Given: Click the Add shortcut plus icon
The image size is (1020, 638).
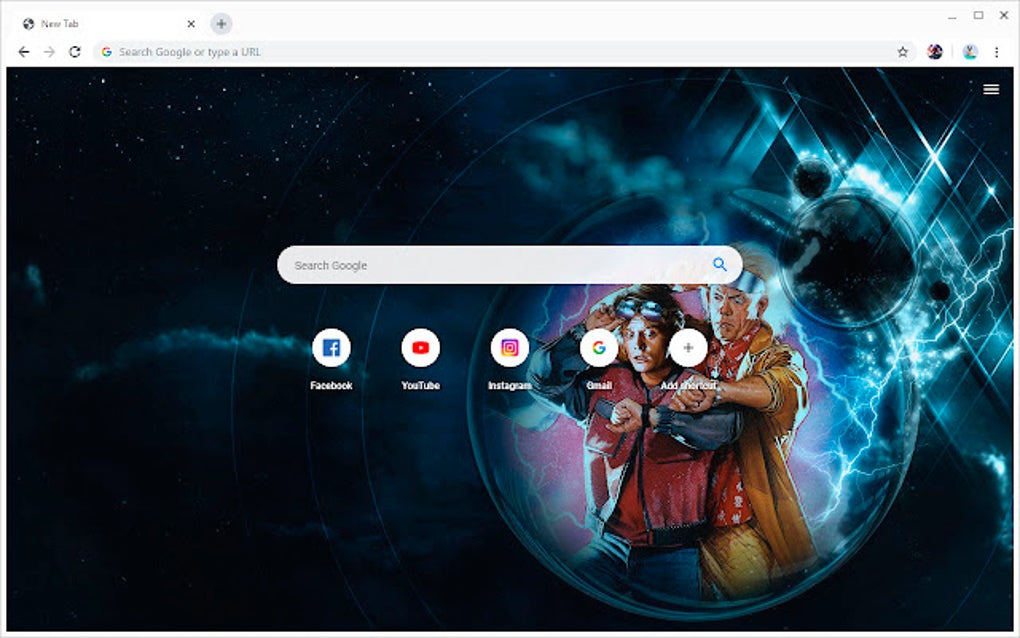Looking at the screenshot, I should point(688,348).
